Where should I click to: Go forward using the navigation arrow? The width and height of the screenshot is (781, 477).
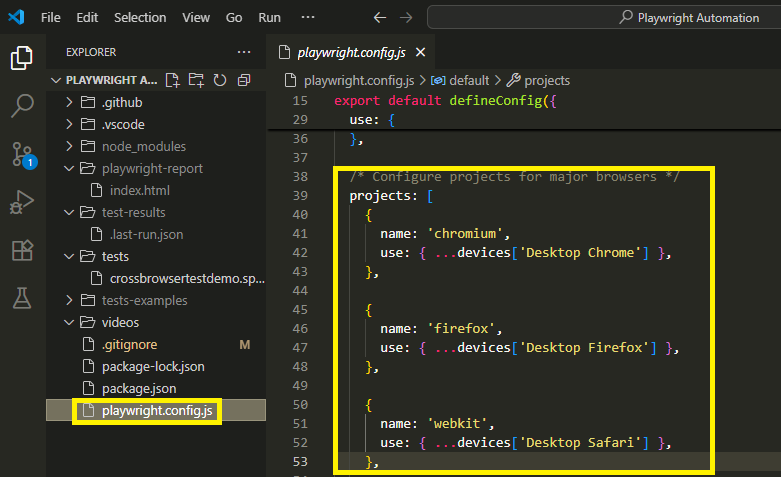[406, 17]
